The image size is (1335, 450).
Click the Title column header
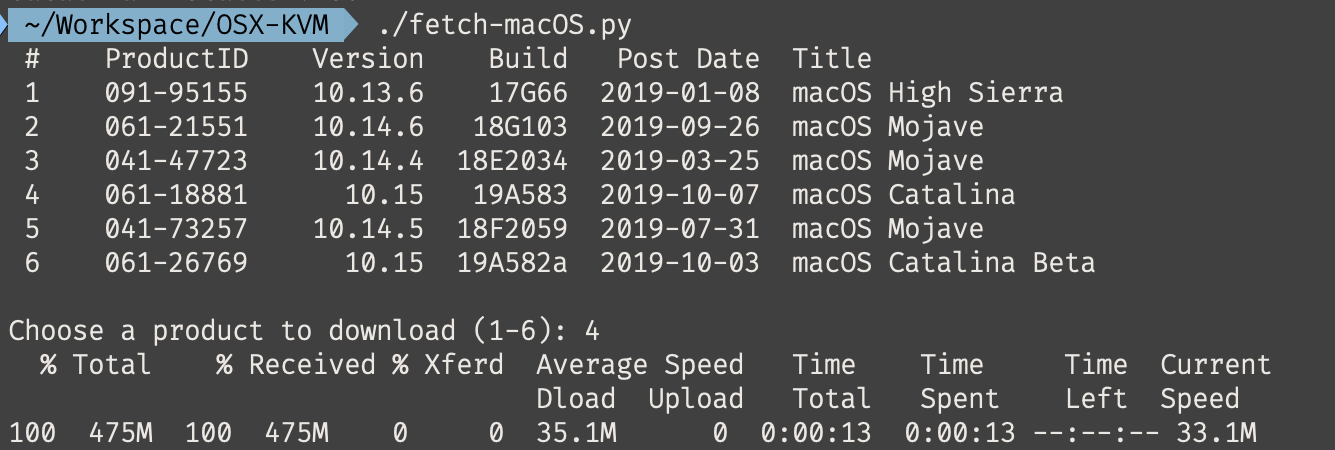pos(831,58)
